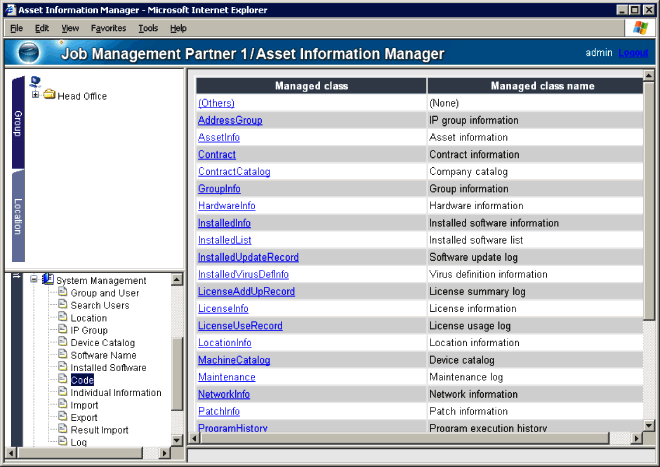Image resolution: width=660 pixels, height=467 pixels.
Task: Select Individual Information in the tree
Action: point(116,392)
